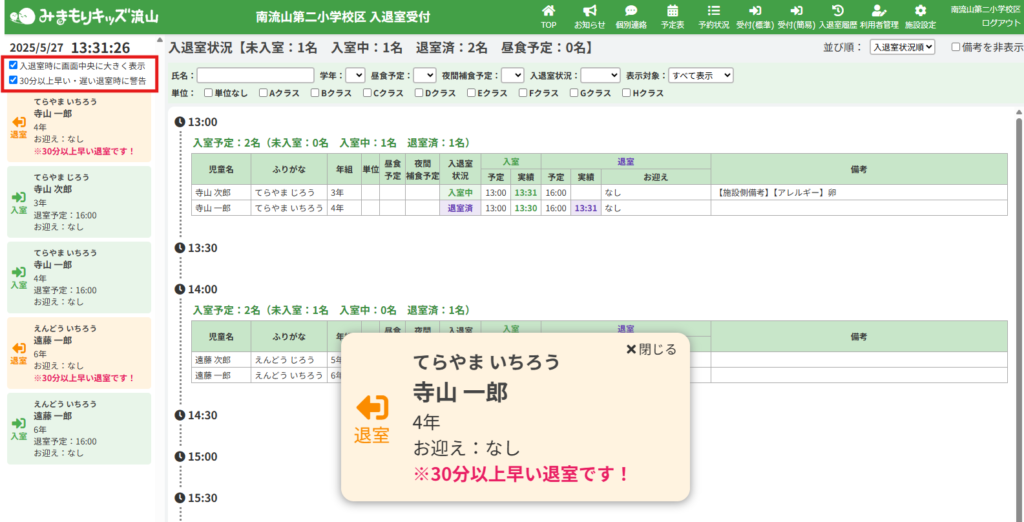Uncheck 入退室時に画面中央に大きく表示 checkbox
The image size is (1024, 522).
(x=13, y=65)
